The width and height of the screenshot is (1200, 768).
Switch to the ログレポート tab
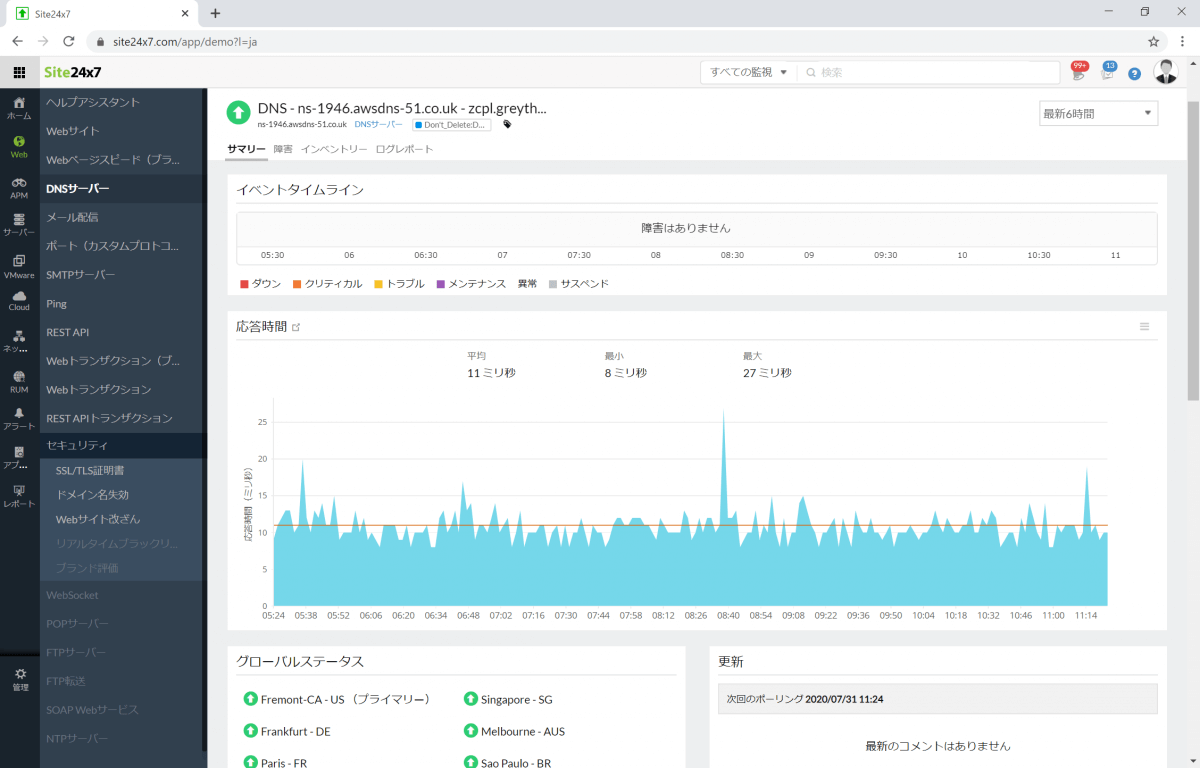[x=404, y=149]
